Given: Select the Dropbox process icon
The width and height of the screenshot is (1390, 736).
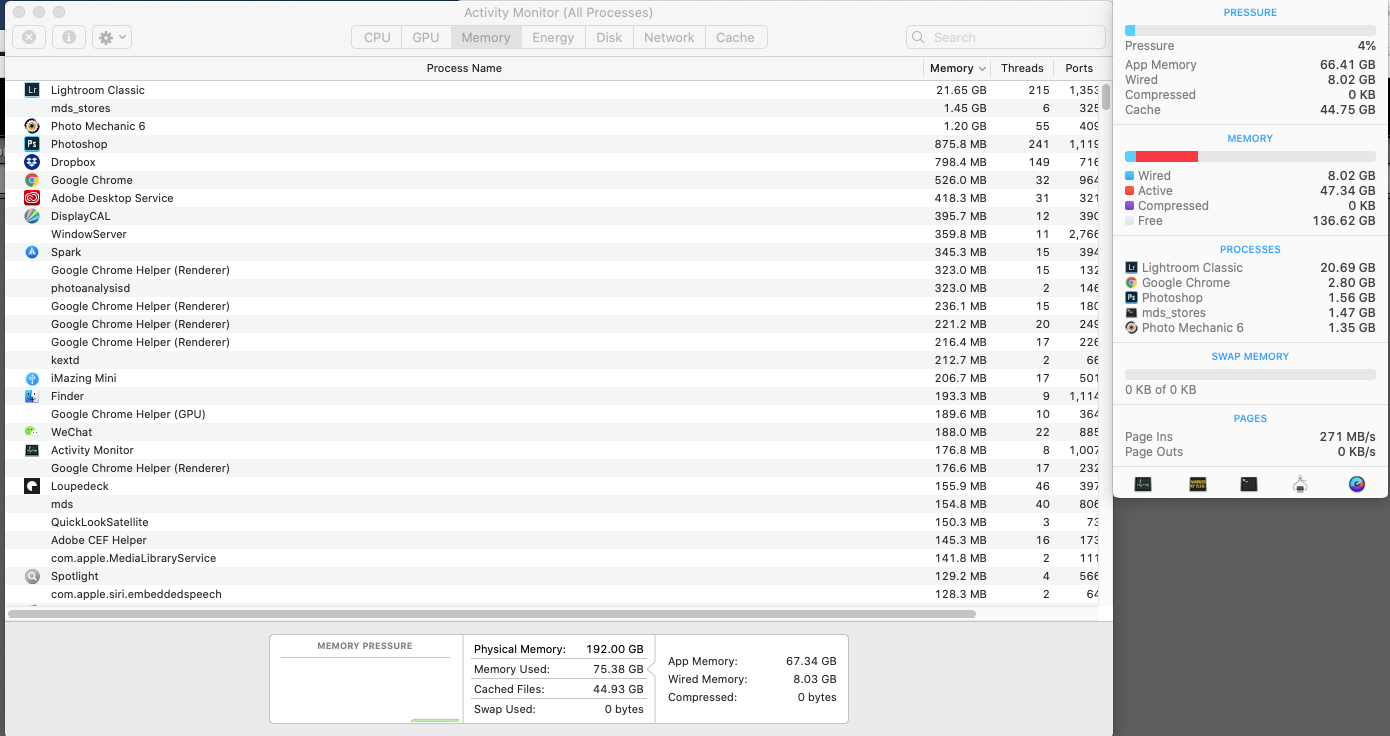Looking at the screenshot, I should [32, 162].
